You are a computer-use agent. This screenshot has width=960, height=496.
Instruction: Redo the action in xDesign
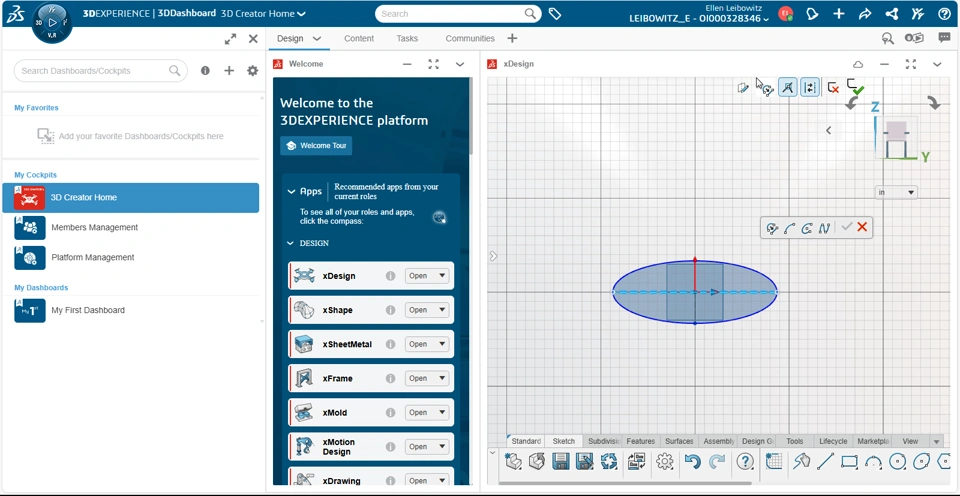coord(716,461)
